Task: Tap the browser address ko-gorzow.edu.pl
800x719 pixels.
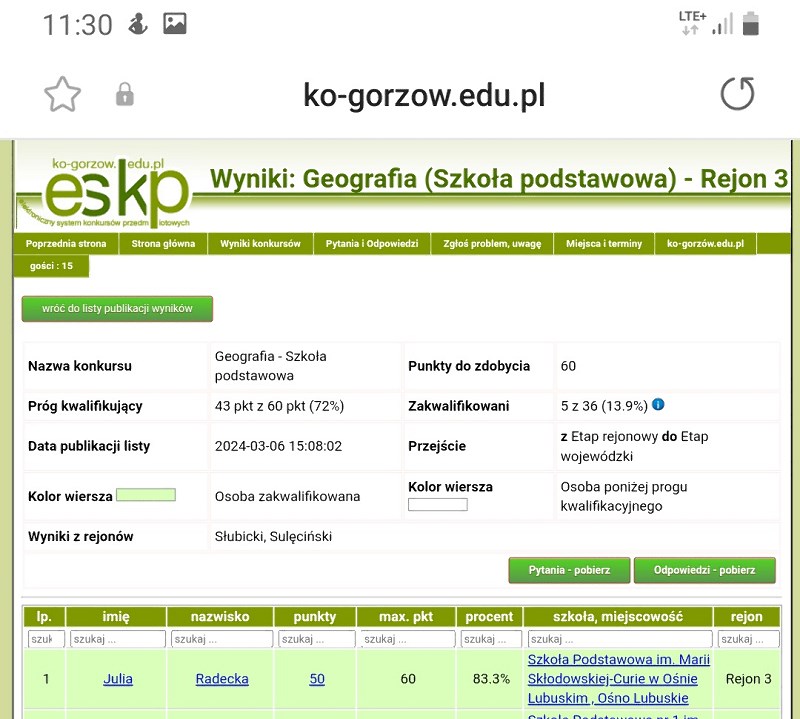Action: coord(424,95)
